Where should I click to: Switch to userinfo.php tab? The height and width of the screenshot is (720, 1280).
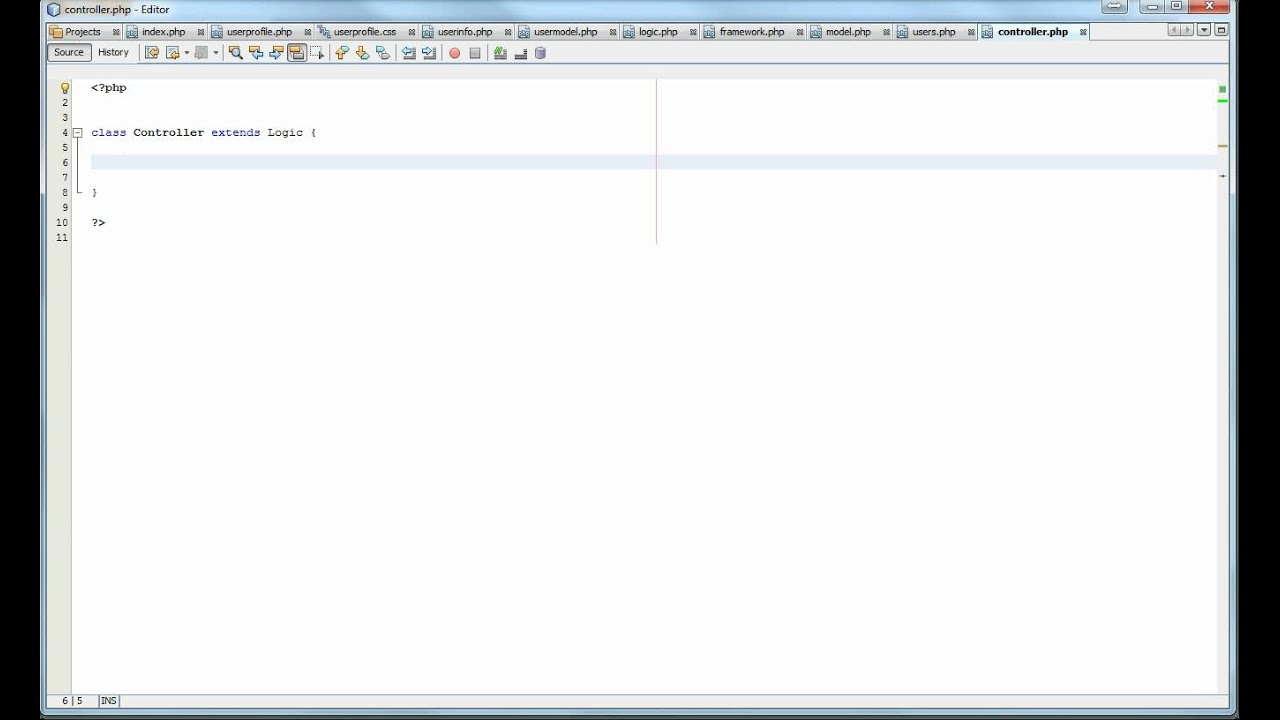(x=465, y=31)
